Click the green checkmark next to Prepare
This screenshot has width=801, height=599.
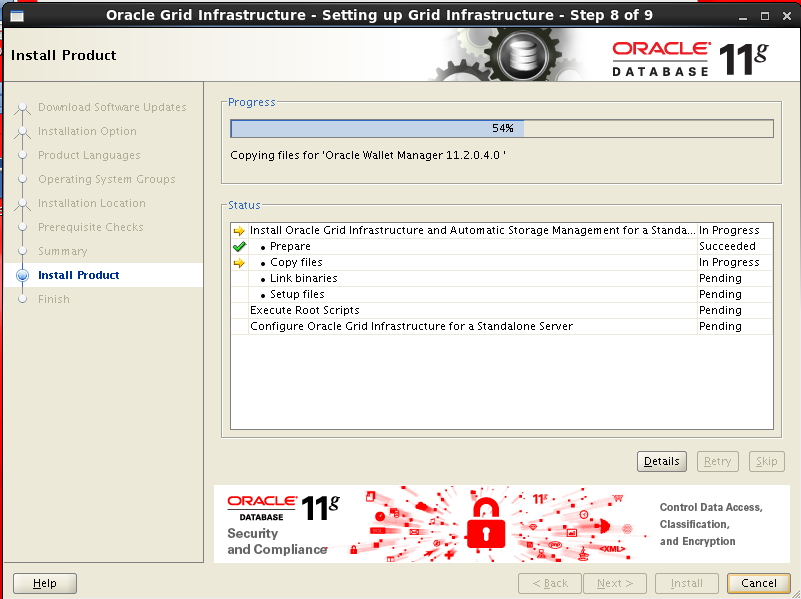(240, 246)
